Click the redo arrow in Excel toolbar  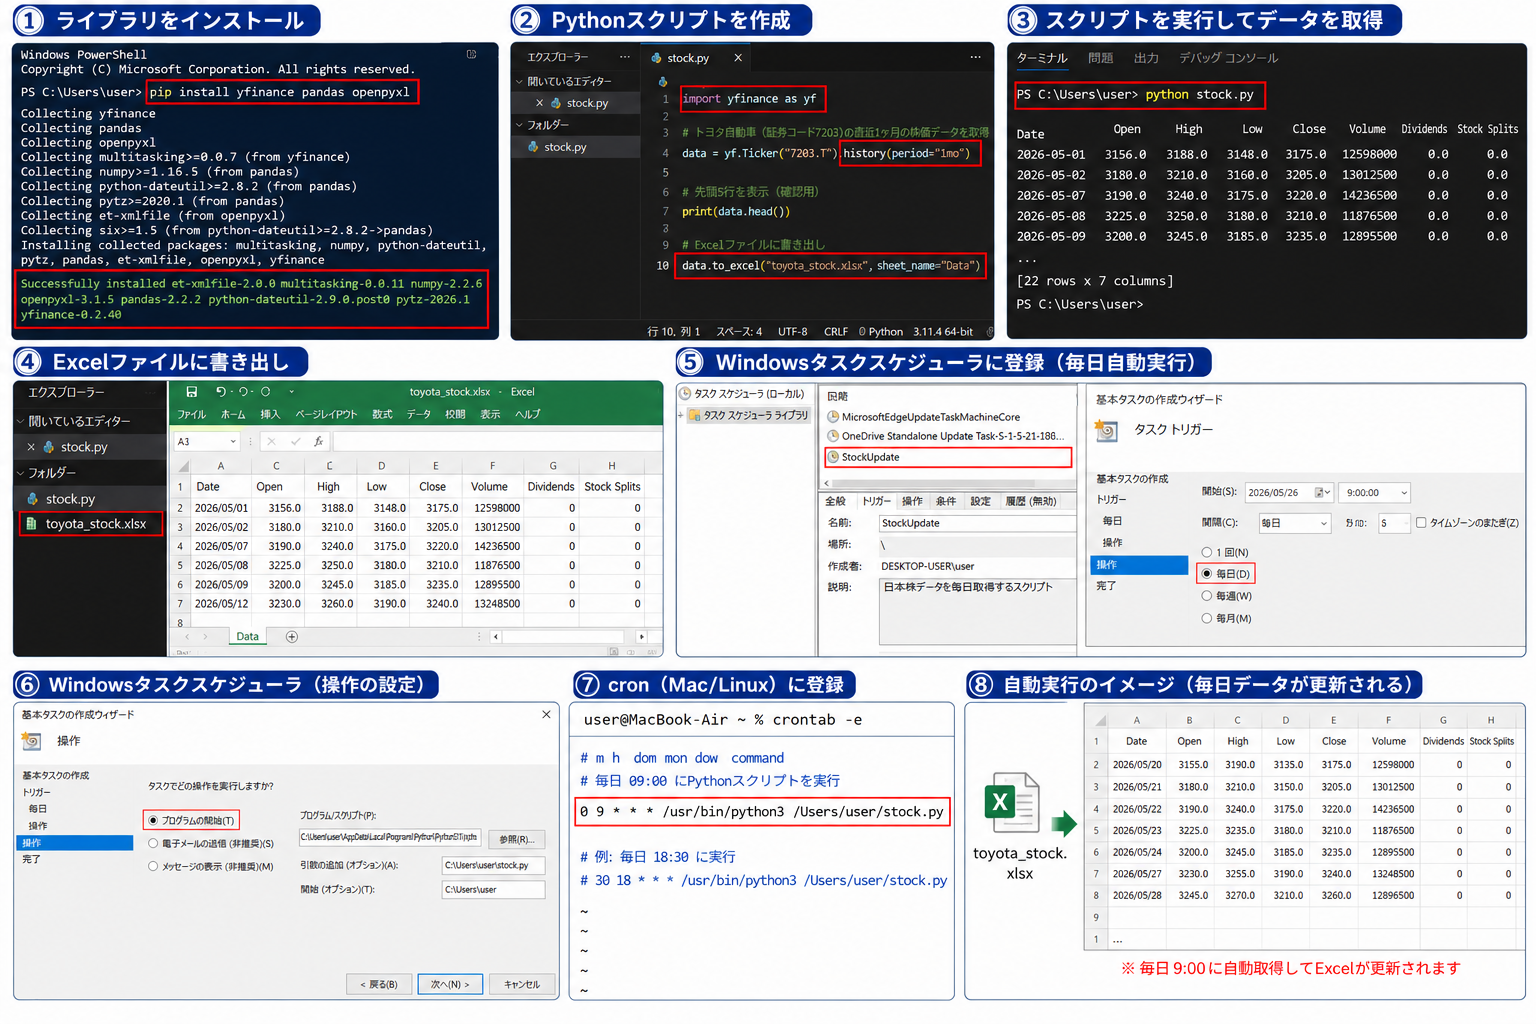[243, 392]
